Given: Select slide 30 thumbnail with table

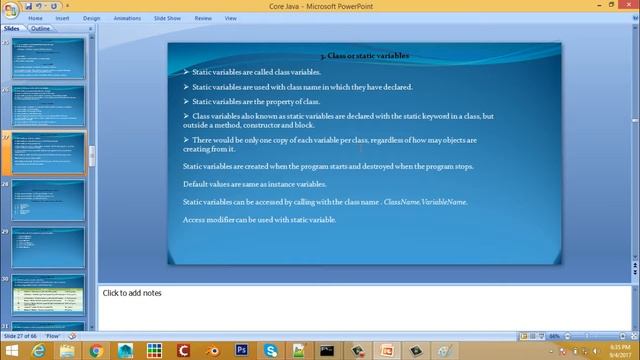Looking at the screenshot, I should tap(48, 295).
